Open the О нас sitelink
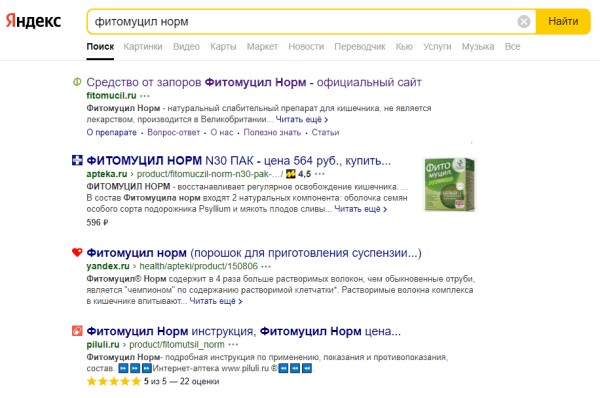 tap(222, 132)
